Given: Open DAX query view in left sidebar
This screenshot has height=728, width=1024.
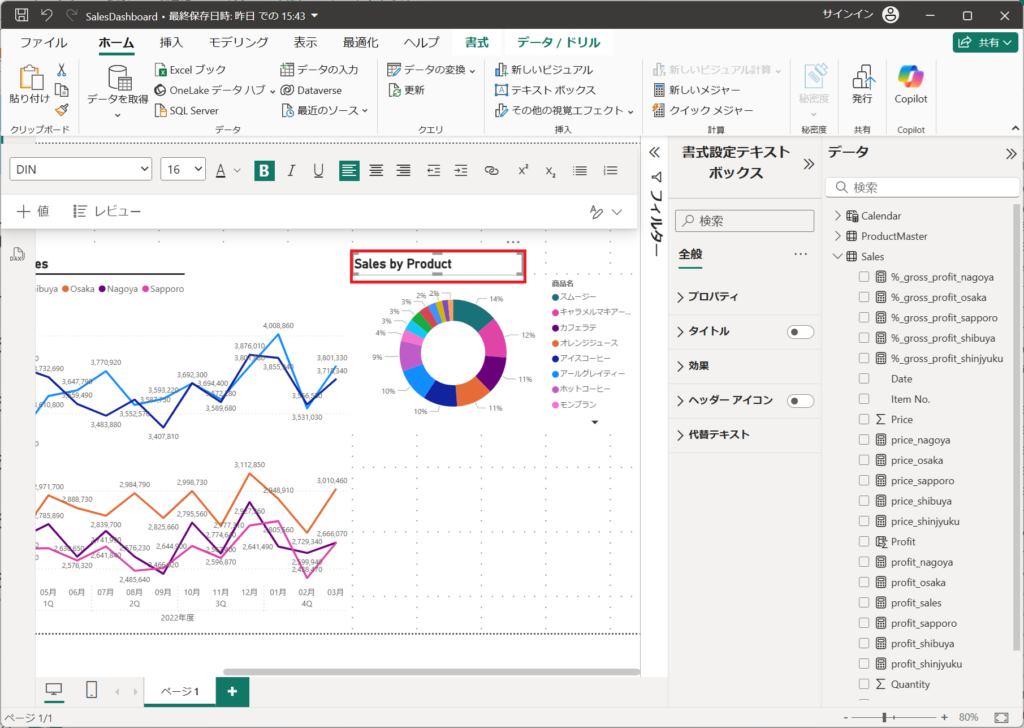Looking at the screenshot, I should (17, 255).
